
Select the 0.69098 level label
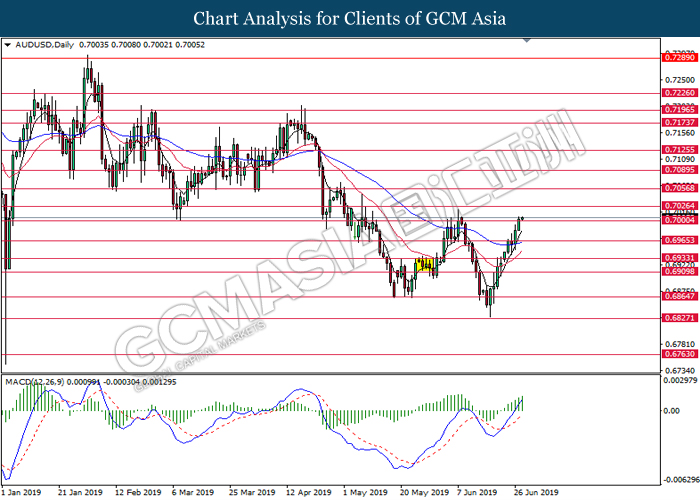point(680,271)
